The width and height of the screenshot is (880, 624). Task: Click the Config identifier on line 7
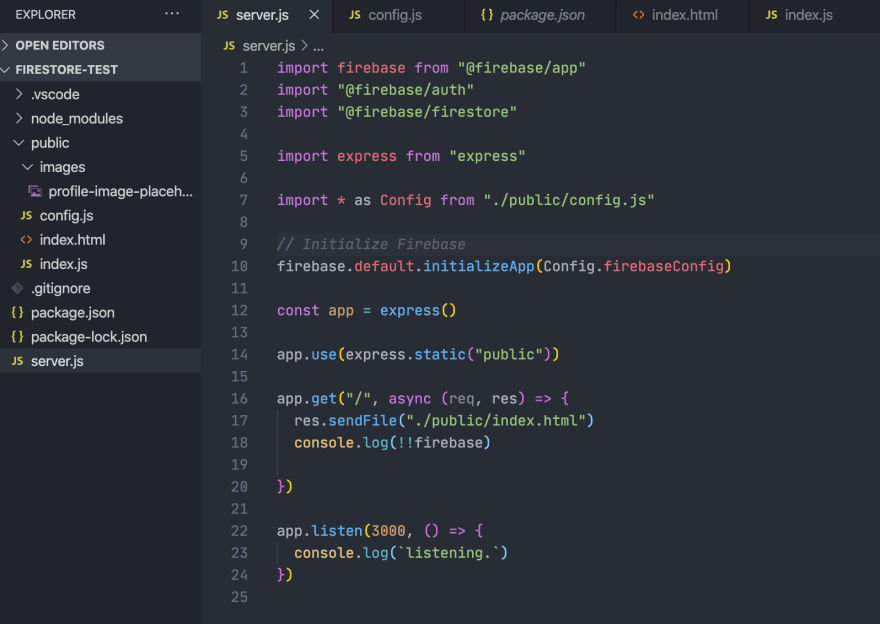[405, 200]
